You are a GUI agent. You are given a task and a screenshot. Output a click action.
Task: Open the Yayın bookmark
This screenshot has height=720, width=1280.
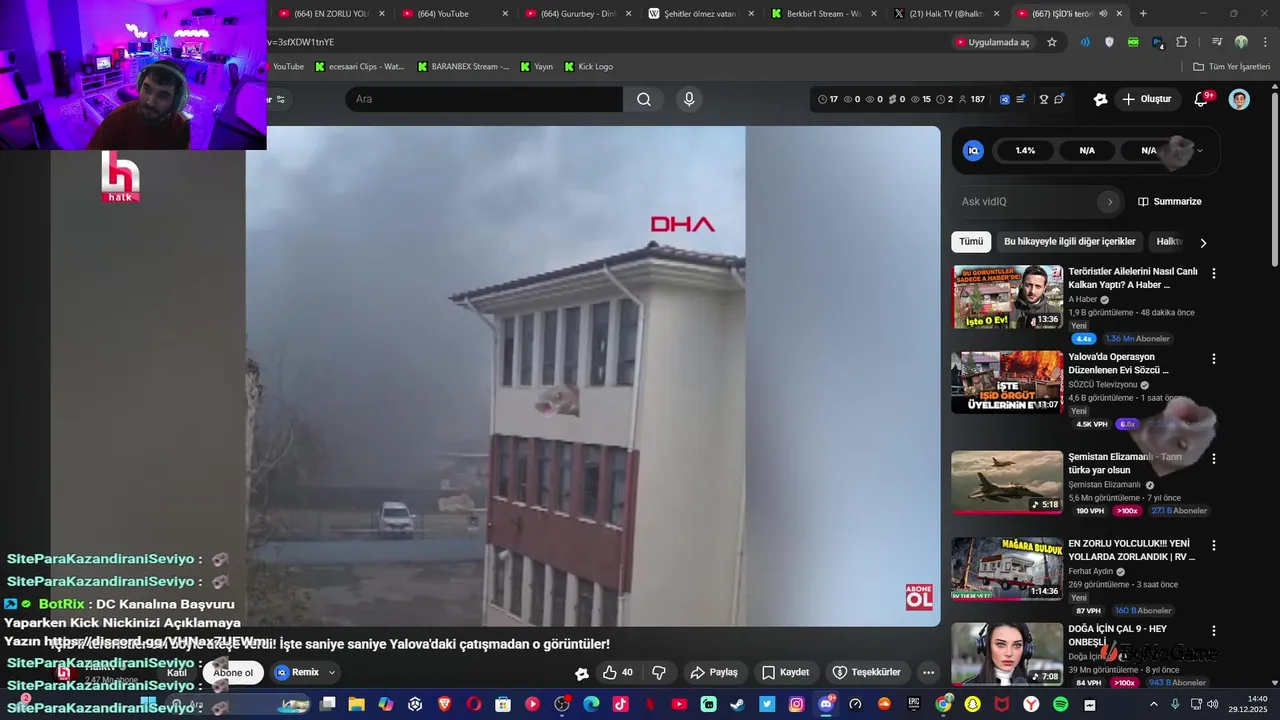pyautogui.click(x=537, y=67)
